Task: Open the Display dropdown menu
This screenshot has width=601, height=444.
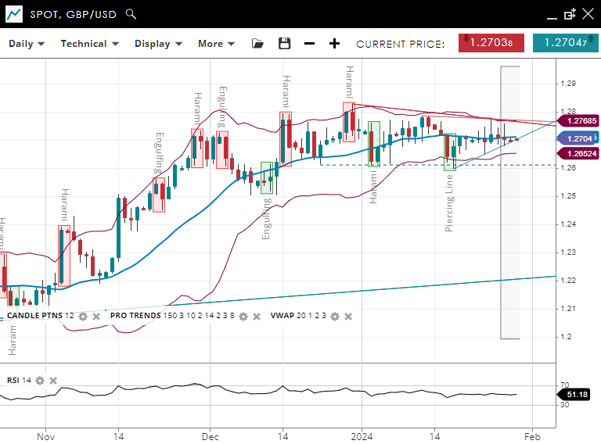Action: tap(158, 44)
